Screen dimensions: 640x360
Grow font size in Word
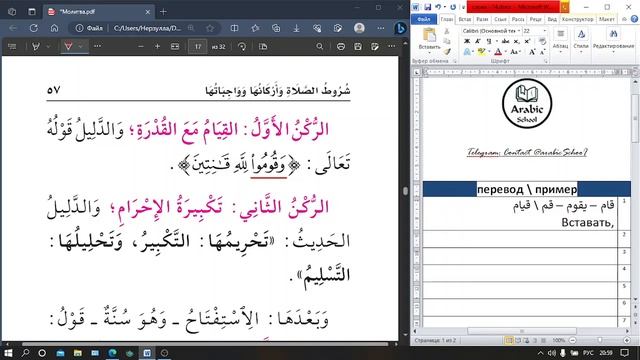click(x=532, y=52)
